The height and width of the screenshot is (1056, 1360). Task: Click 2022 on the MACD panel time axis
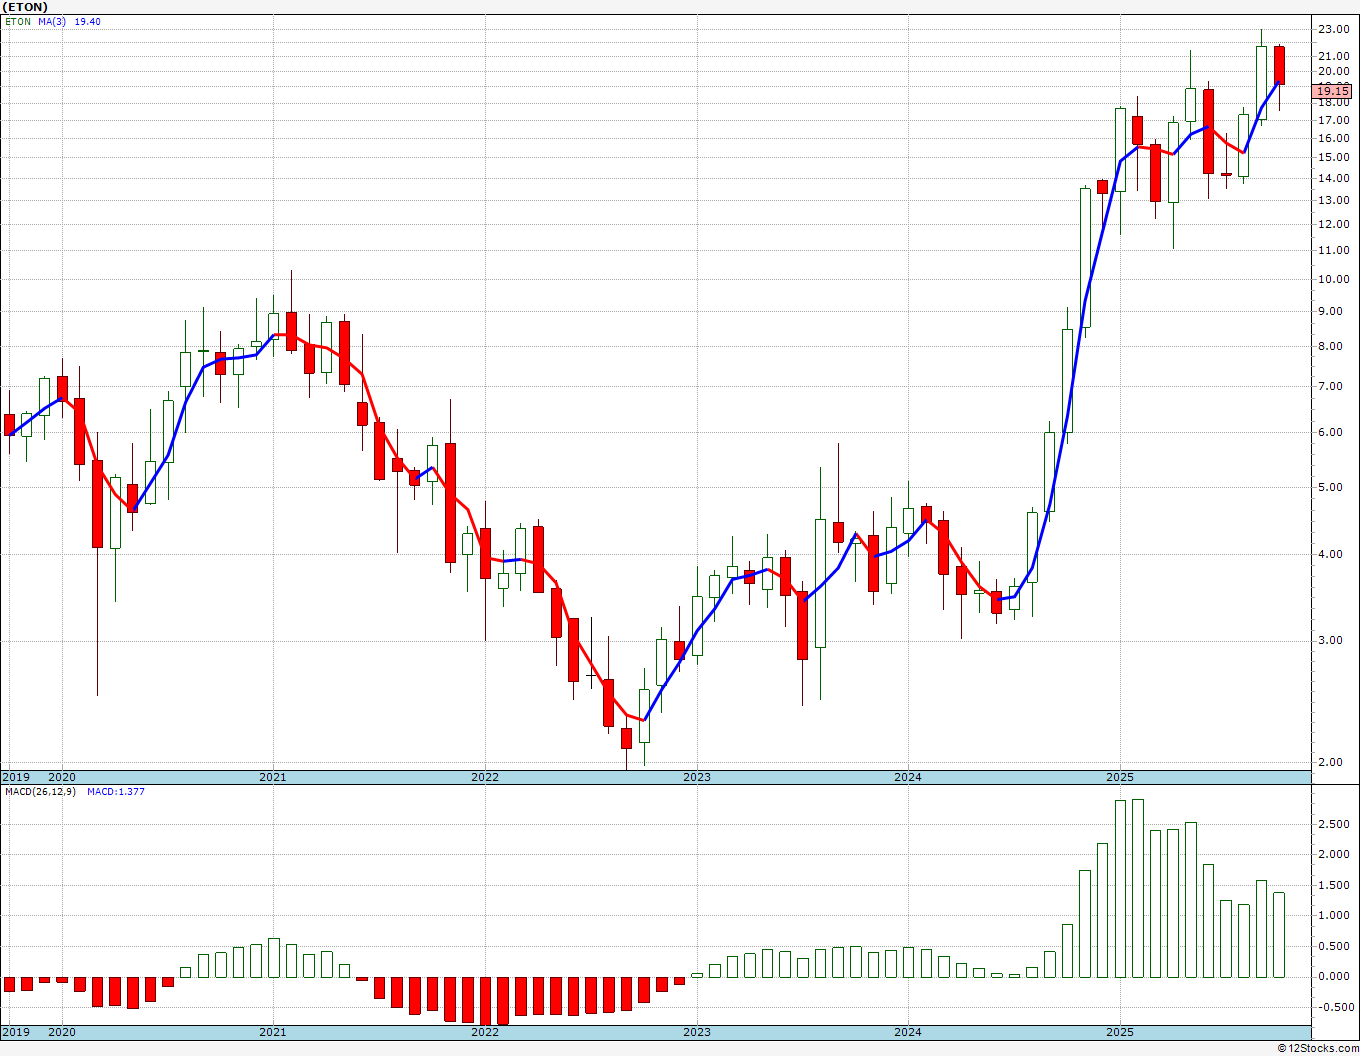coord(485,1032)
